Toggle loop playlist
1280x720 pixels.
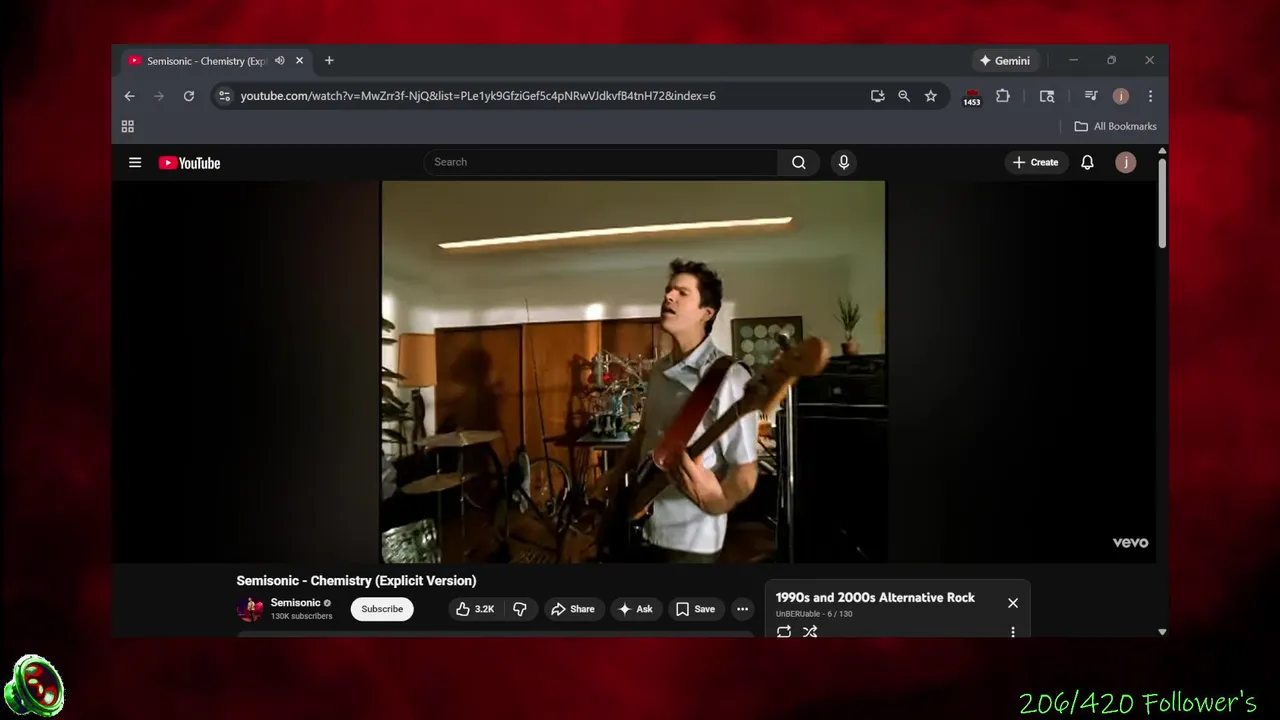coord(784,632)
